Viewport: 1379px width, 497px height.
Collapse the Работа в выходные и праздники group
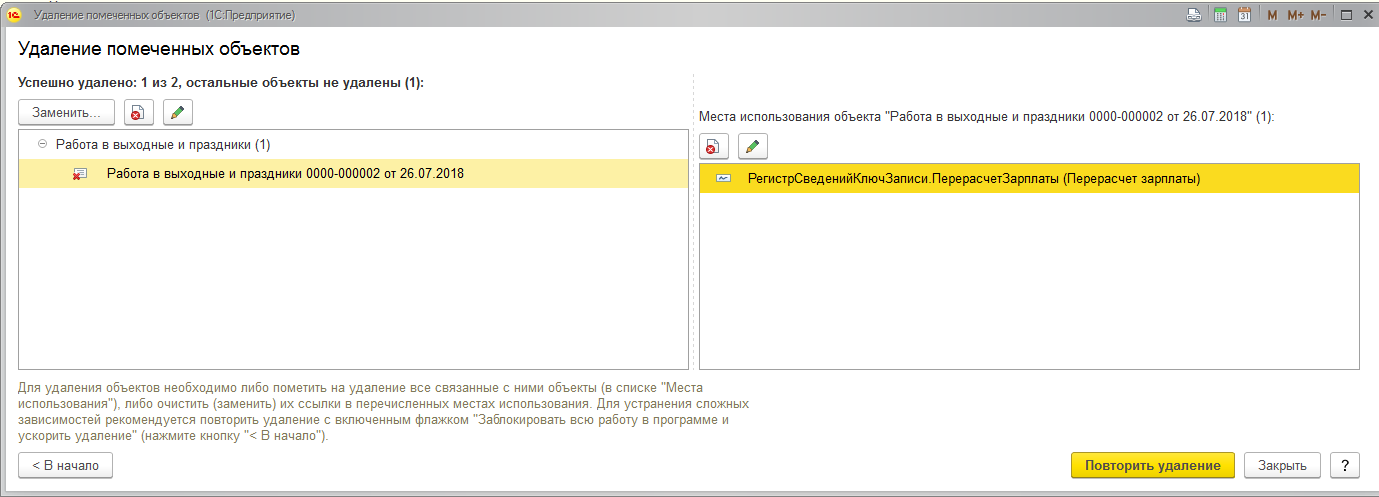(x=42, y=144)
